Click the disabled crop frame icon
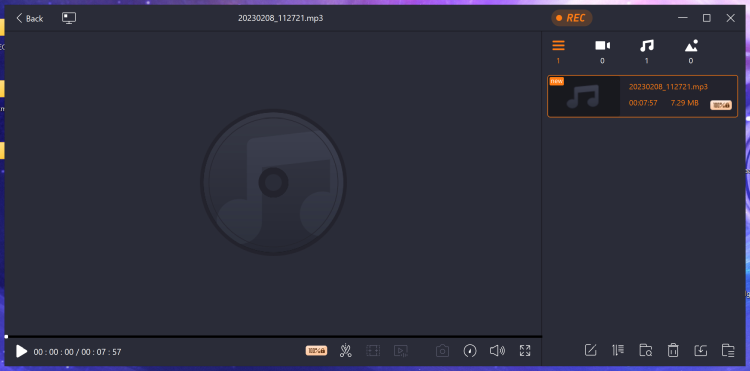This screenshot has width=750, height=371. tap(373, 351)
